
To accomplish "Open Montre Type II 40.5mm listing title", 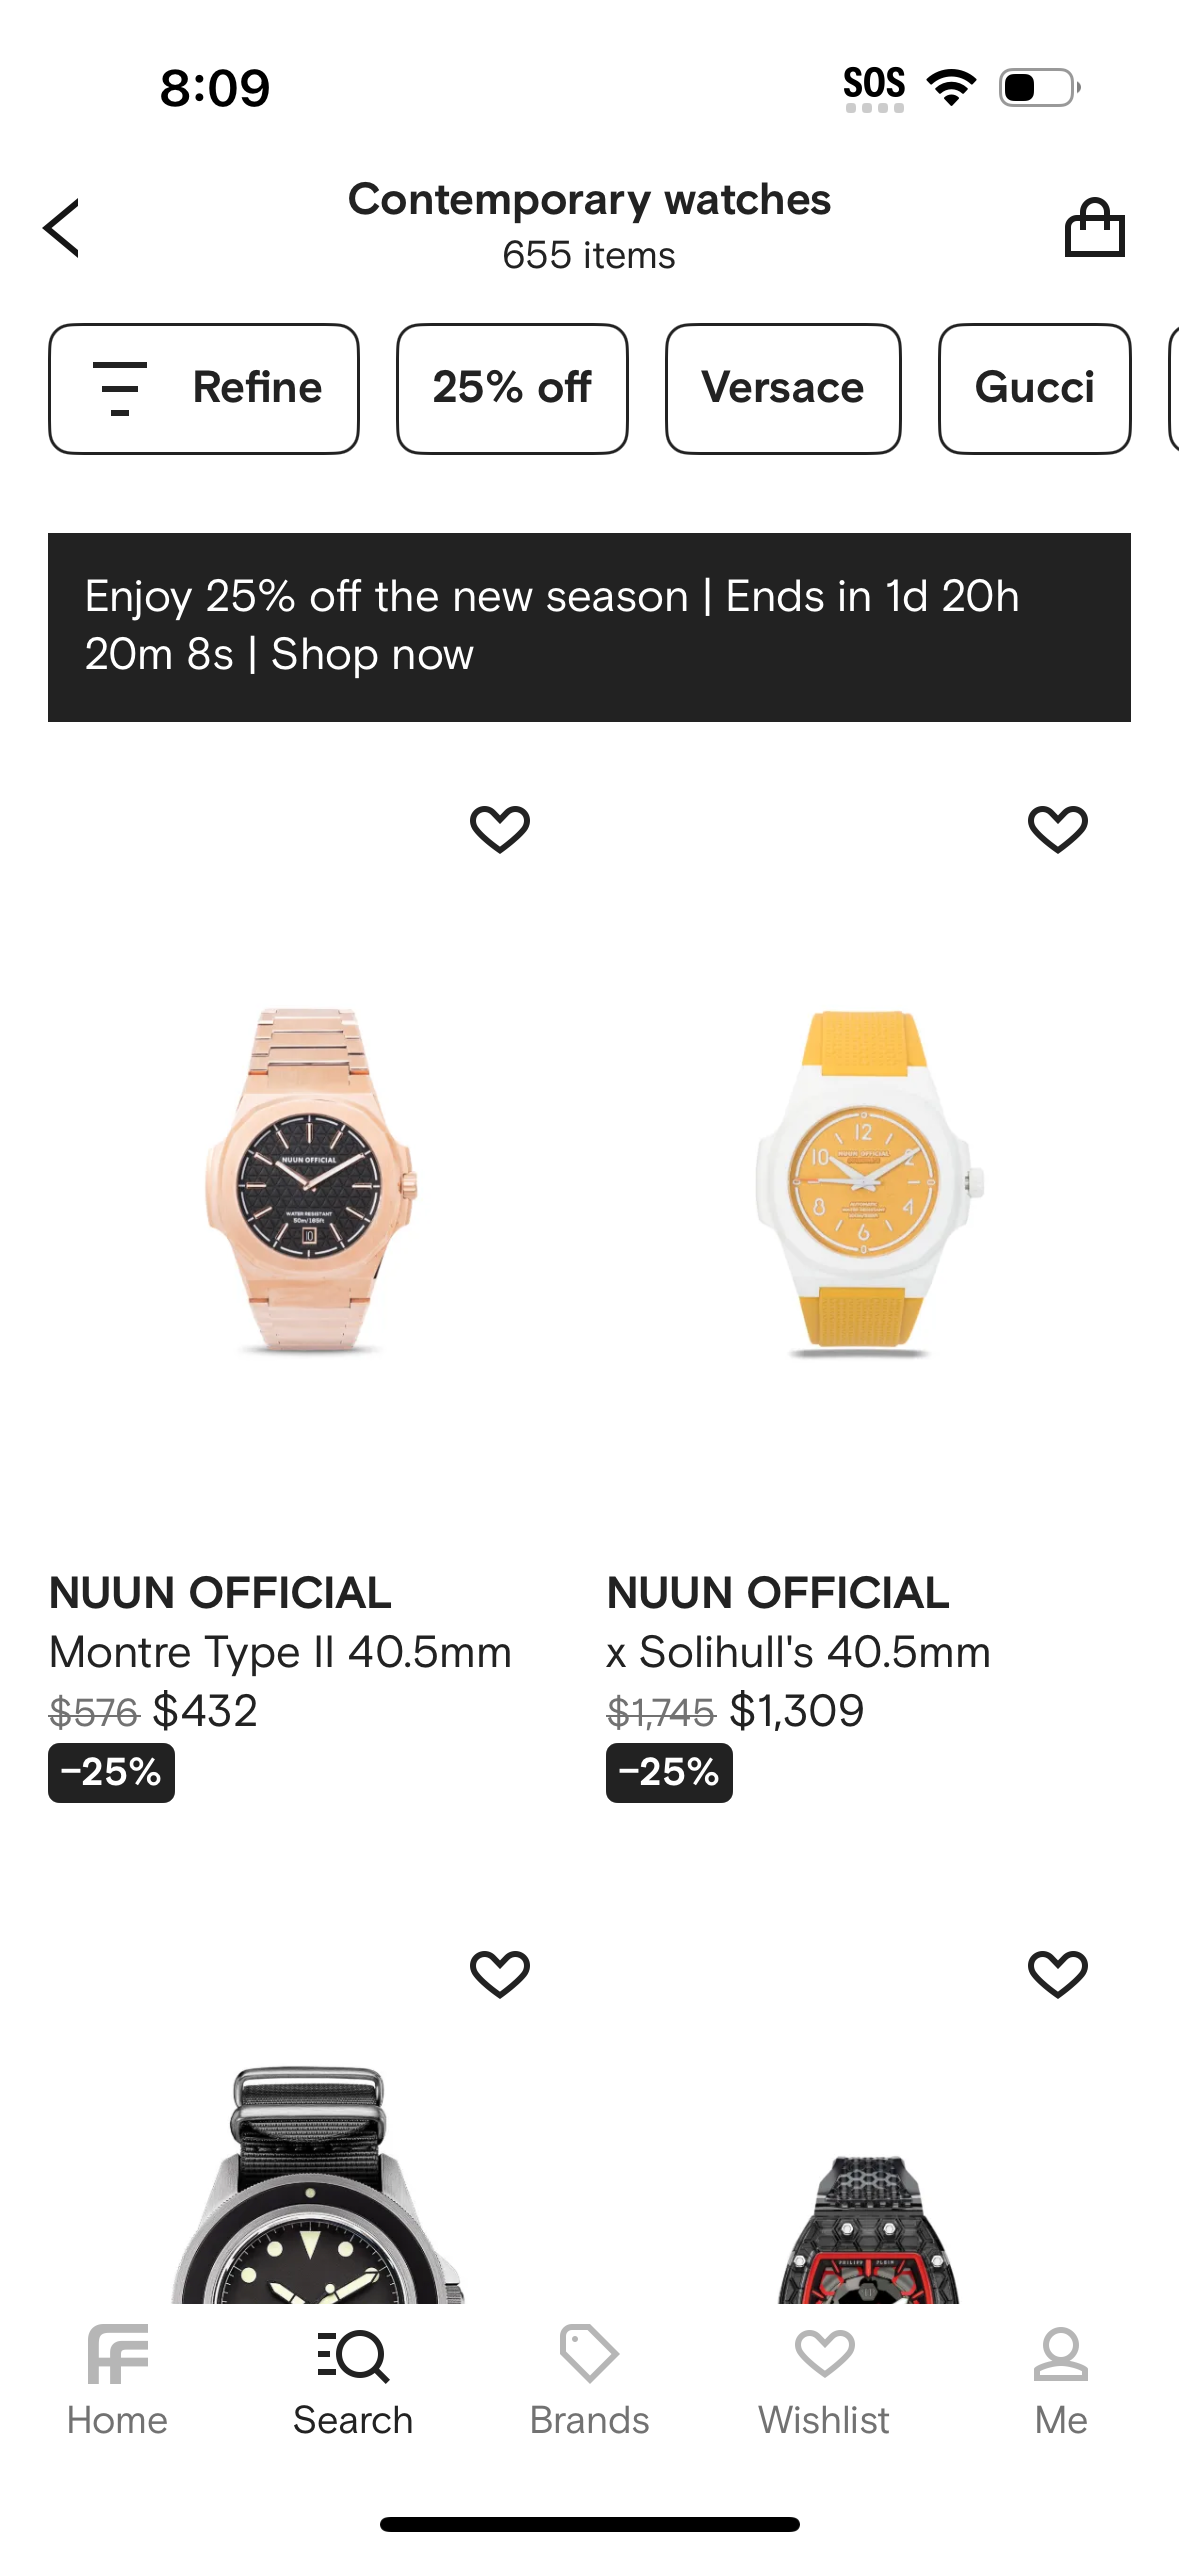I will (x=280, y=1652).
